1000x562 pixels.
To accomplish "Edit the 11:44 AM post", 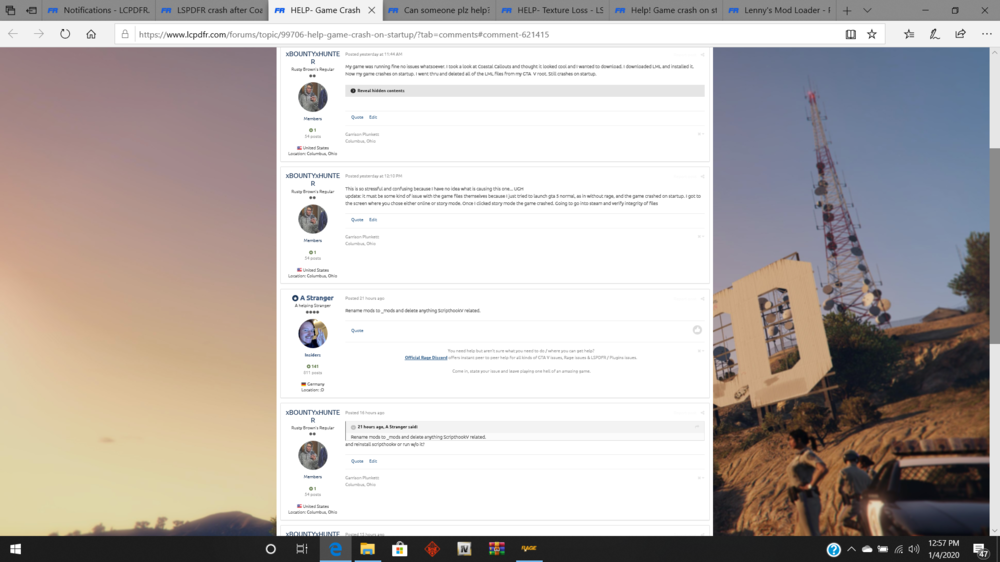I will coord(373,117).
